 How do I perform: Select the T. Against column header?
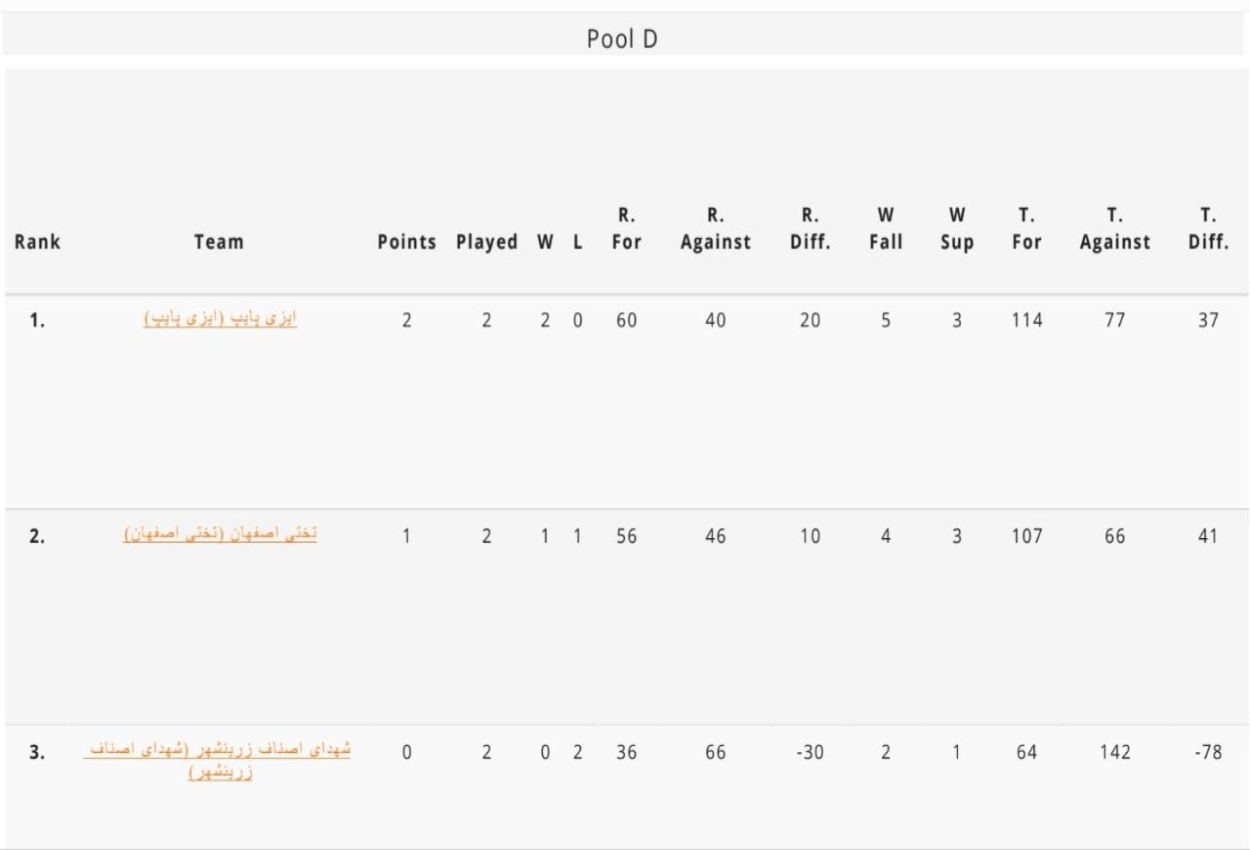[x=1115, y=228]
